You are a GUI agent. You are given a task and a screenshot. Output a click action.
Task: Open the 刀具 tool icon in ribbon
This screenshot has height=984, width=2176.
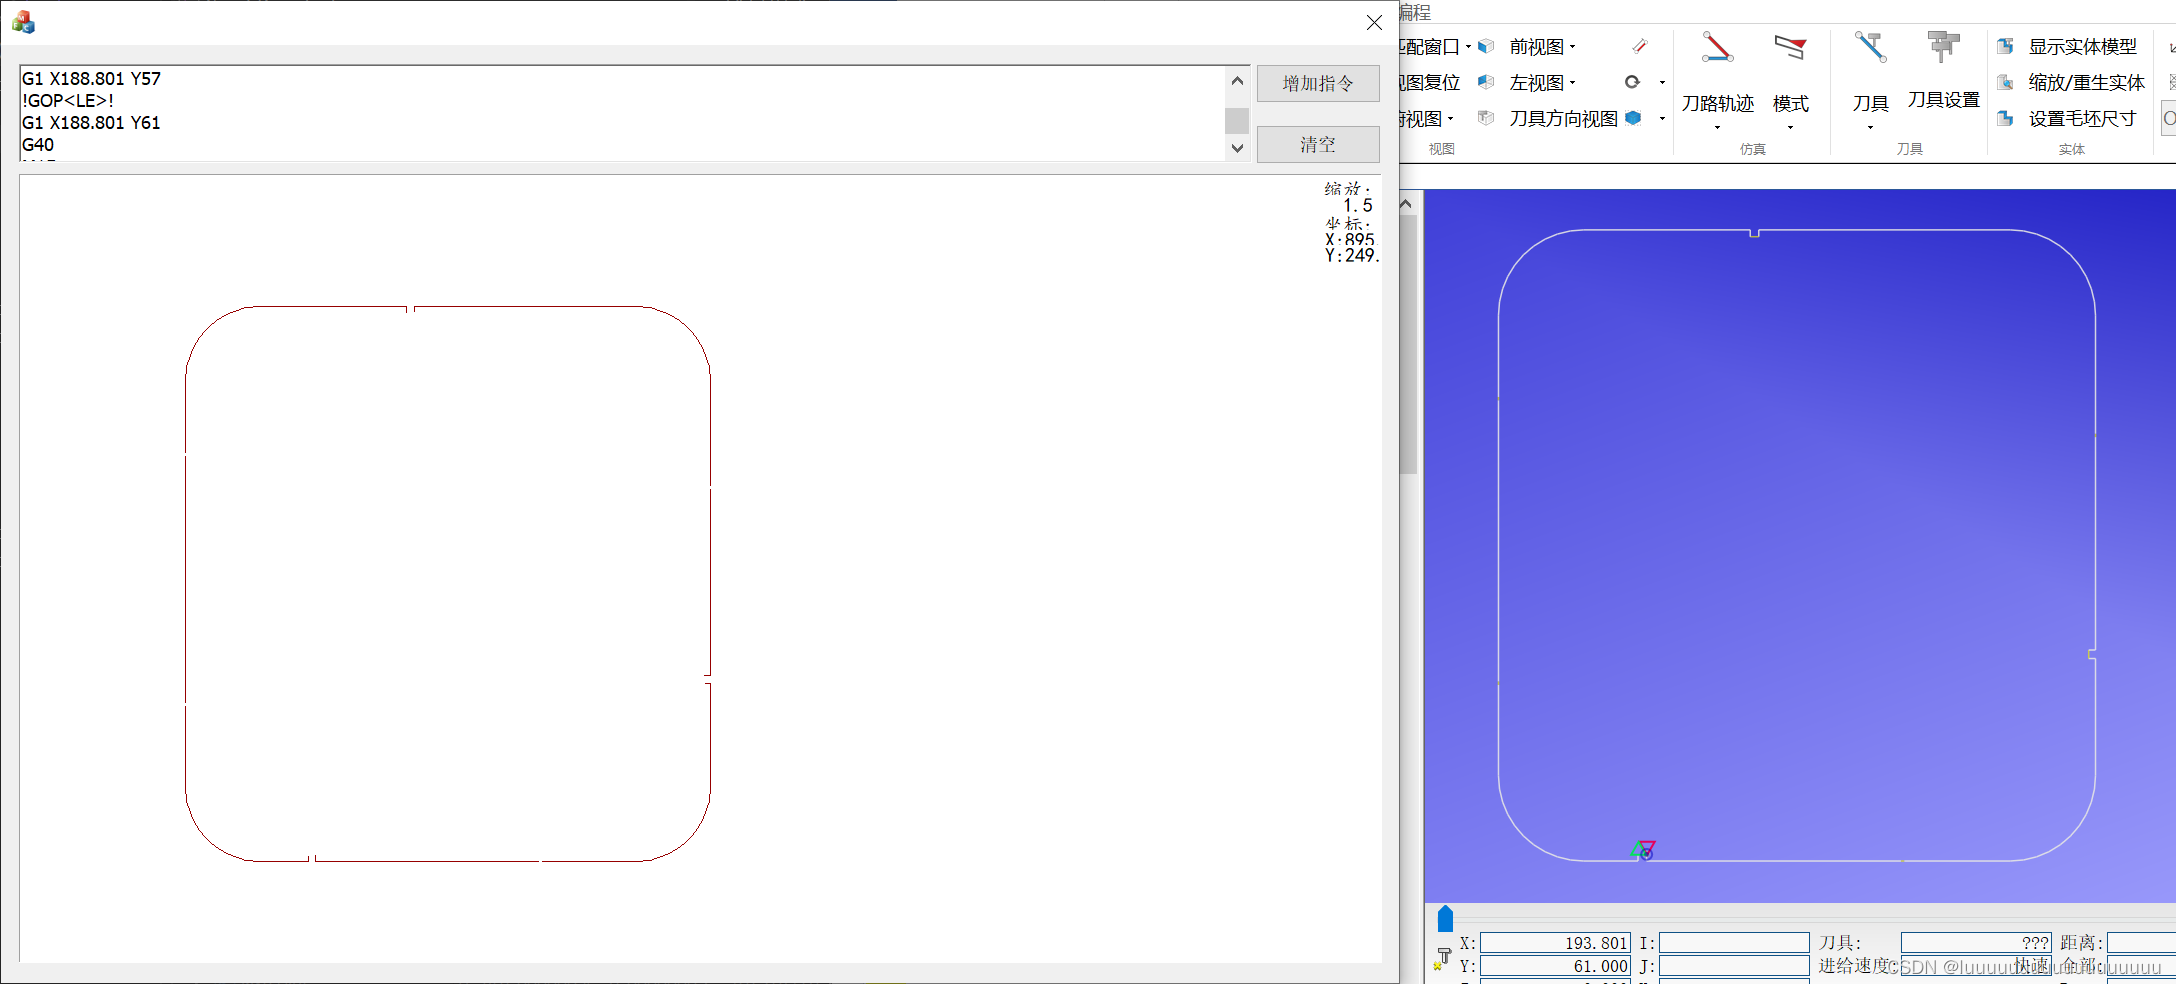tap(1870, 48)
